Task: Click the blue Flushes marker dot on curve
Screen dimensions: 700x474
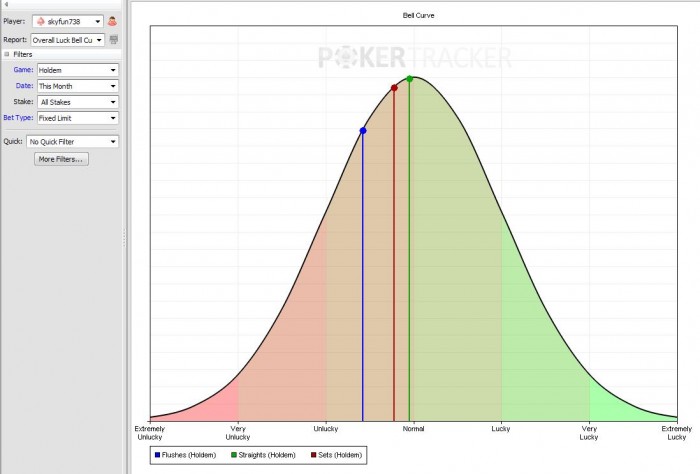Action: pyautogui.click(x=363, y=131)
